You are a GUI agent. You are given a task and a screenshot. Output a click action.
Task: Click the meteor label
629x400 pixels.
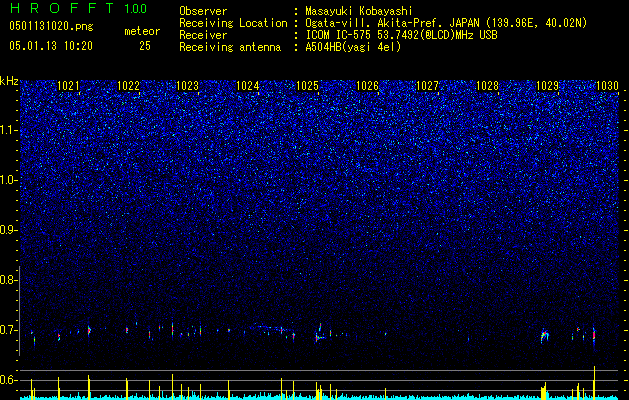(x=142, y=31)
